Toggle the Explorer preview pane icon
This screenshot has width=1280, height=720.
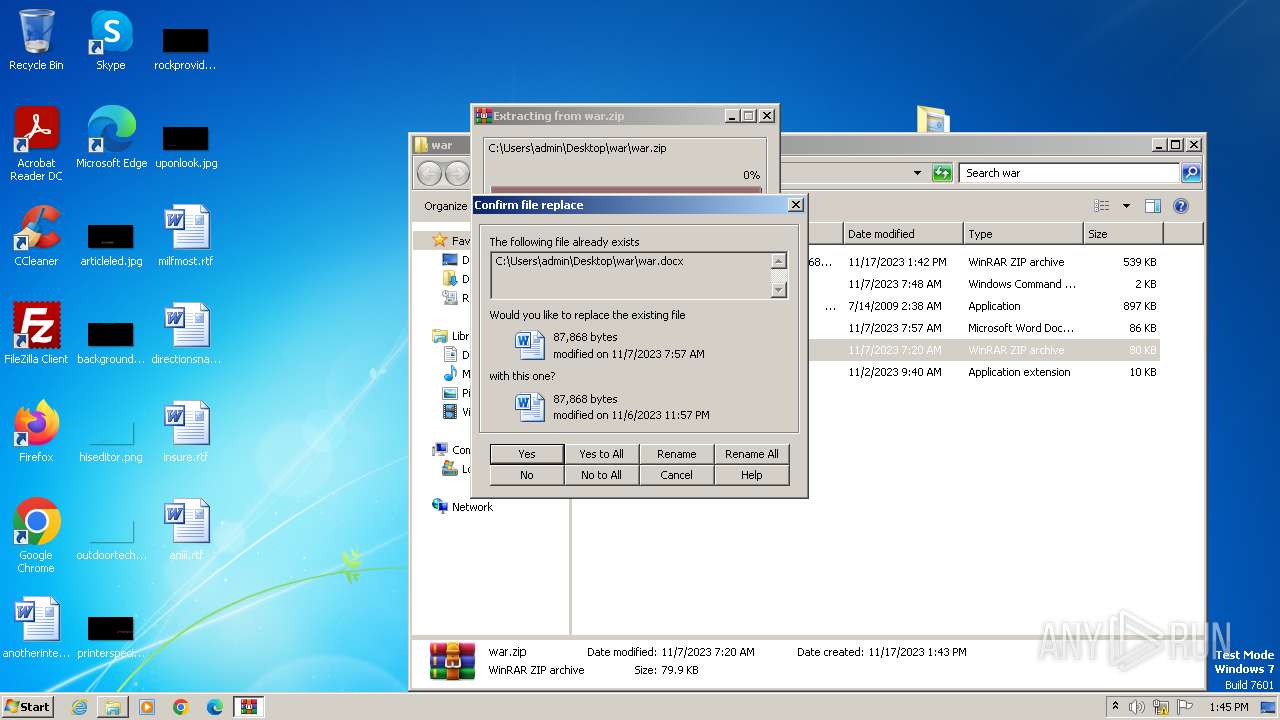pos(1152,206)
